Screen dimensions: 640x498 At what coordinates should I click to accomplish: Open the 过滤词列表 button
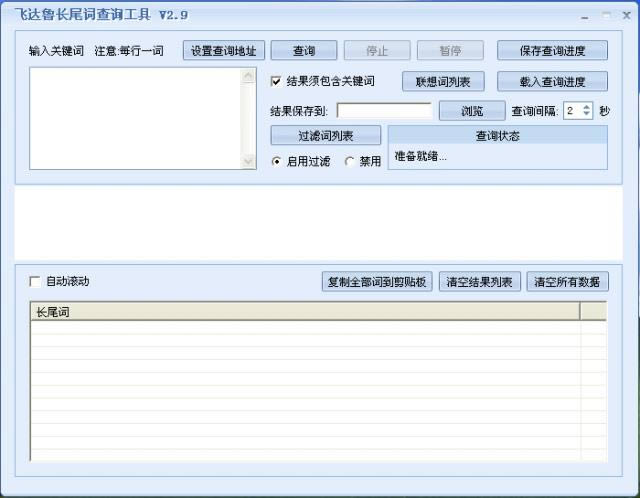[325, 136]
